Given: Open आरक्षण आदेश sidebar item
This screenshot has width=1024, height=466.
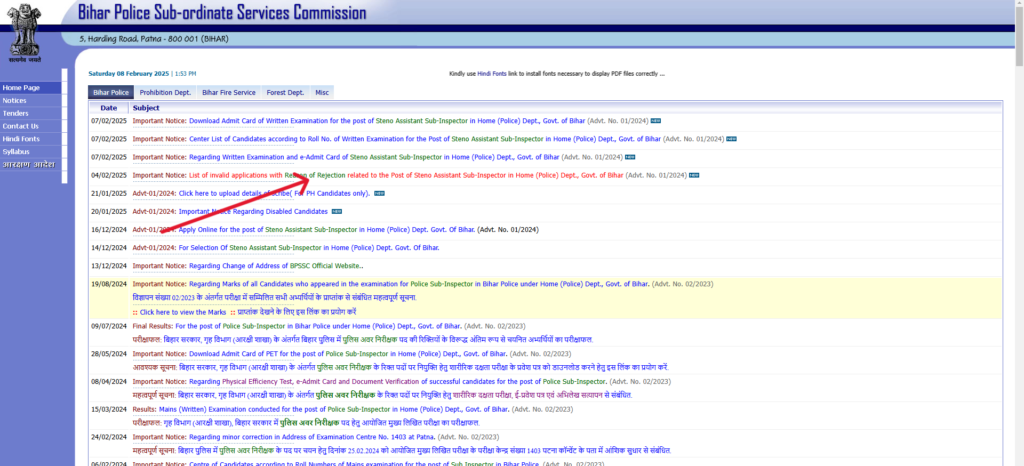Looking at the screenshot, I should click(31, 164).
